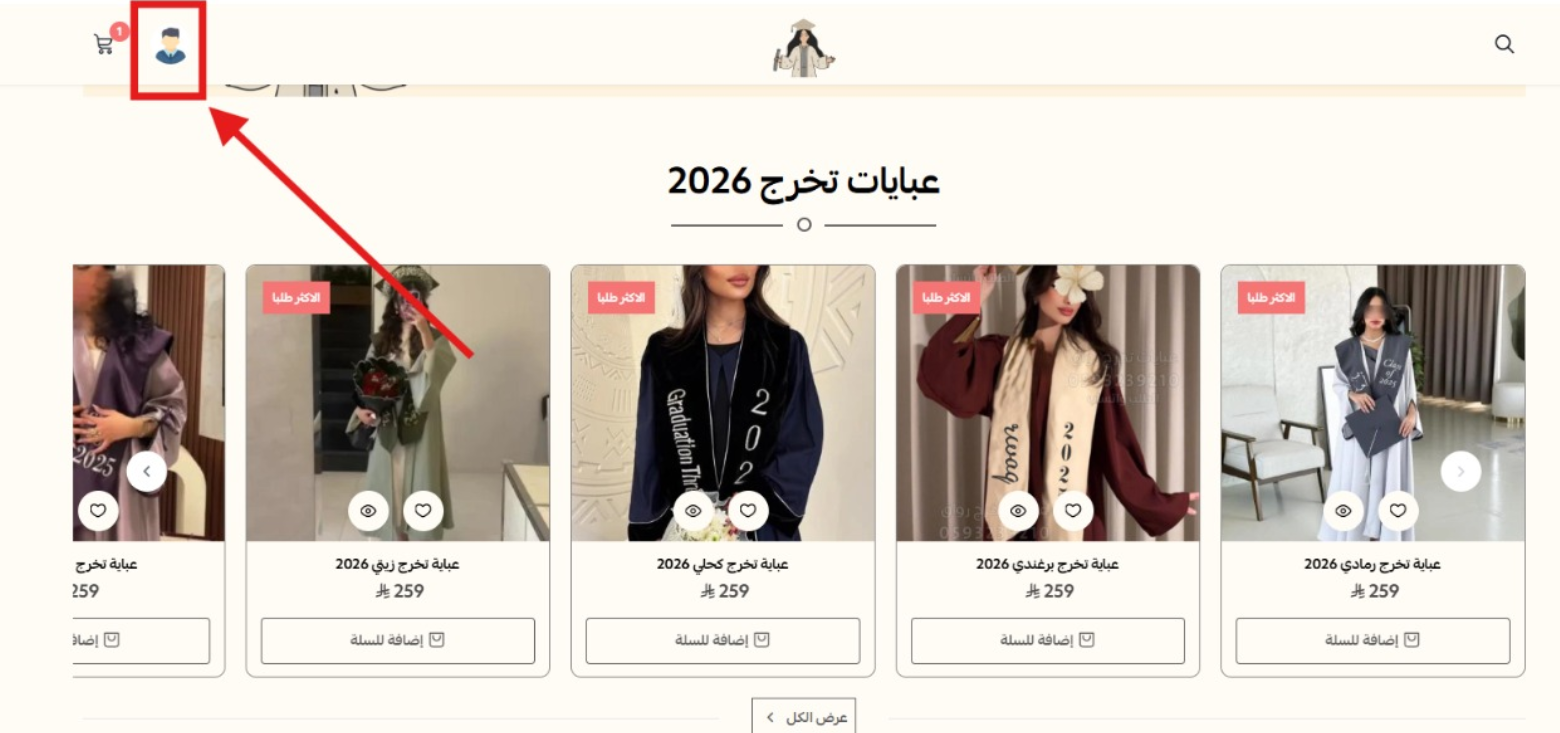Click heart icon on navy abaya

[748, 511]
